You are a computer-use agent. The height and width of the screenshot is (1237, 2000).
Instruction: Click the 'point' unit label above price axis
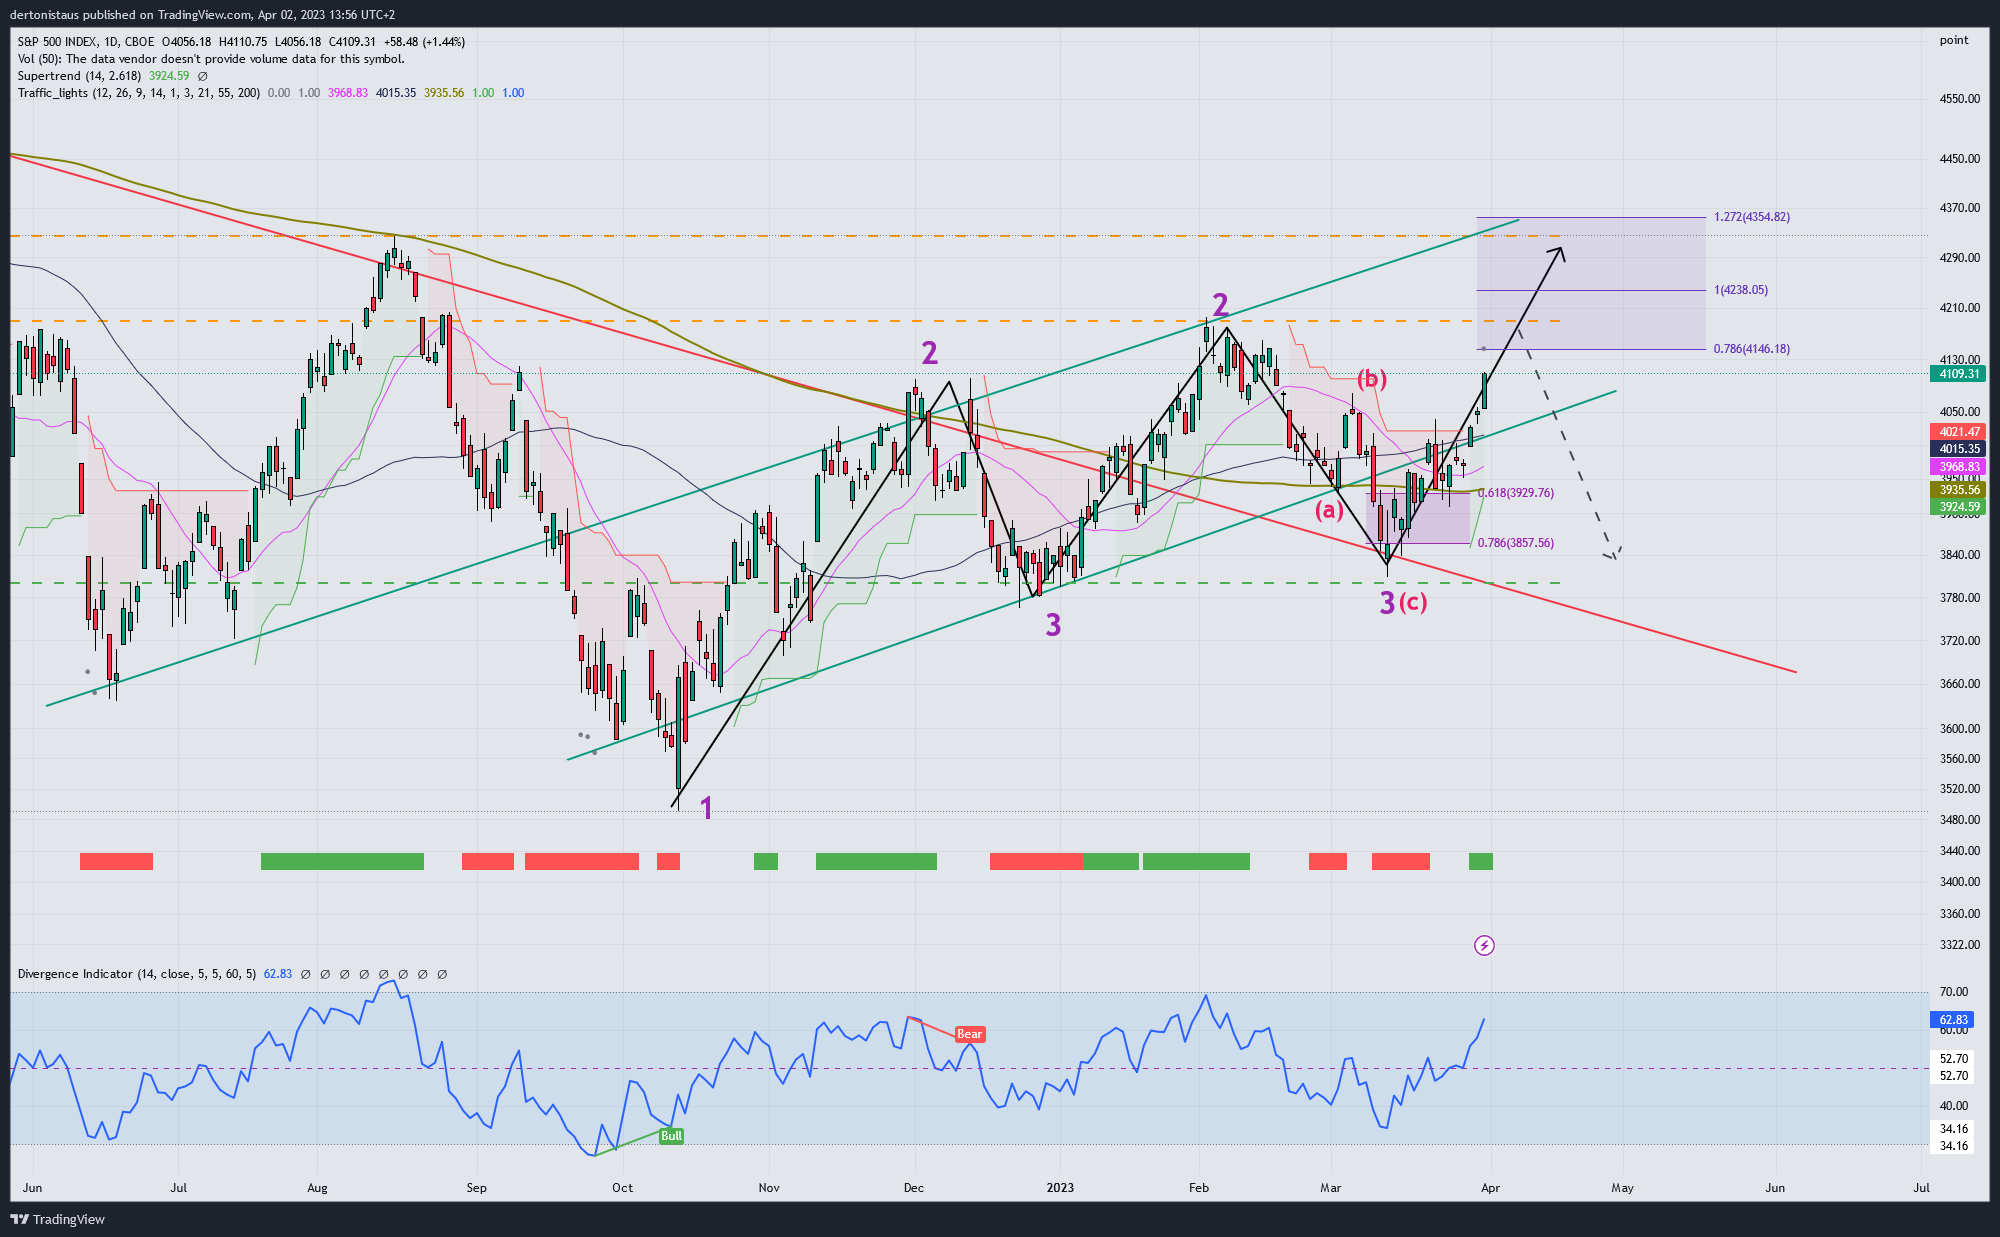1953,40
